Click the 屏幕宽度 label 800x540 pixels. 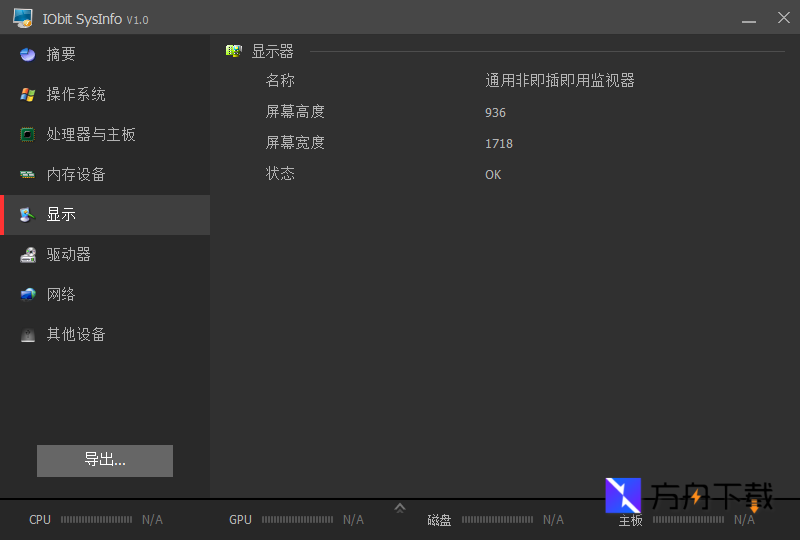point(295,143)
